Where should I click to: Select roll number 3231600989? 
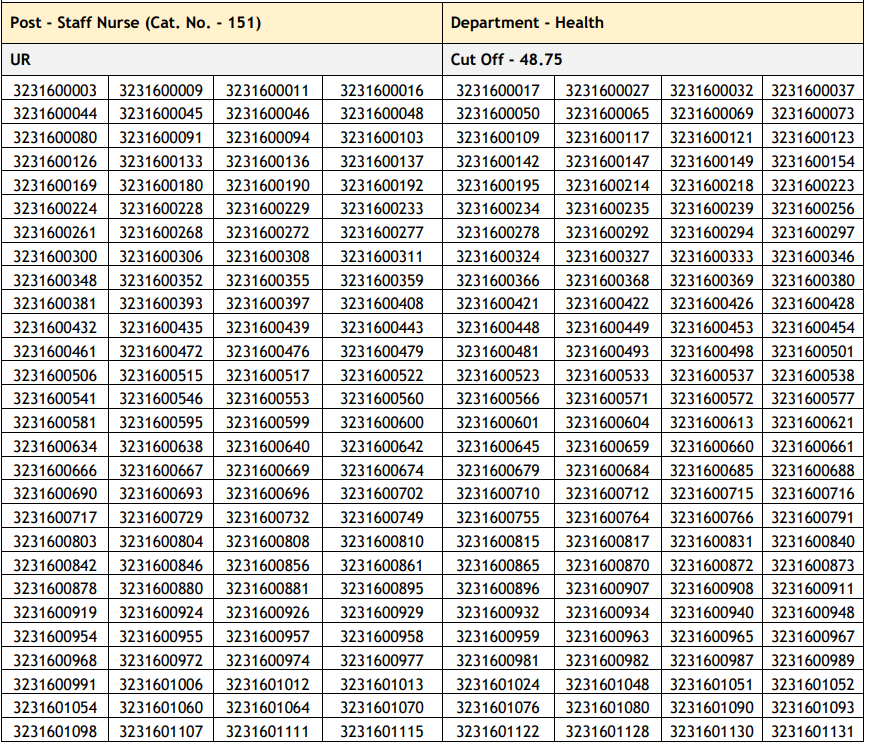click(813, 660)
